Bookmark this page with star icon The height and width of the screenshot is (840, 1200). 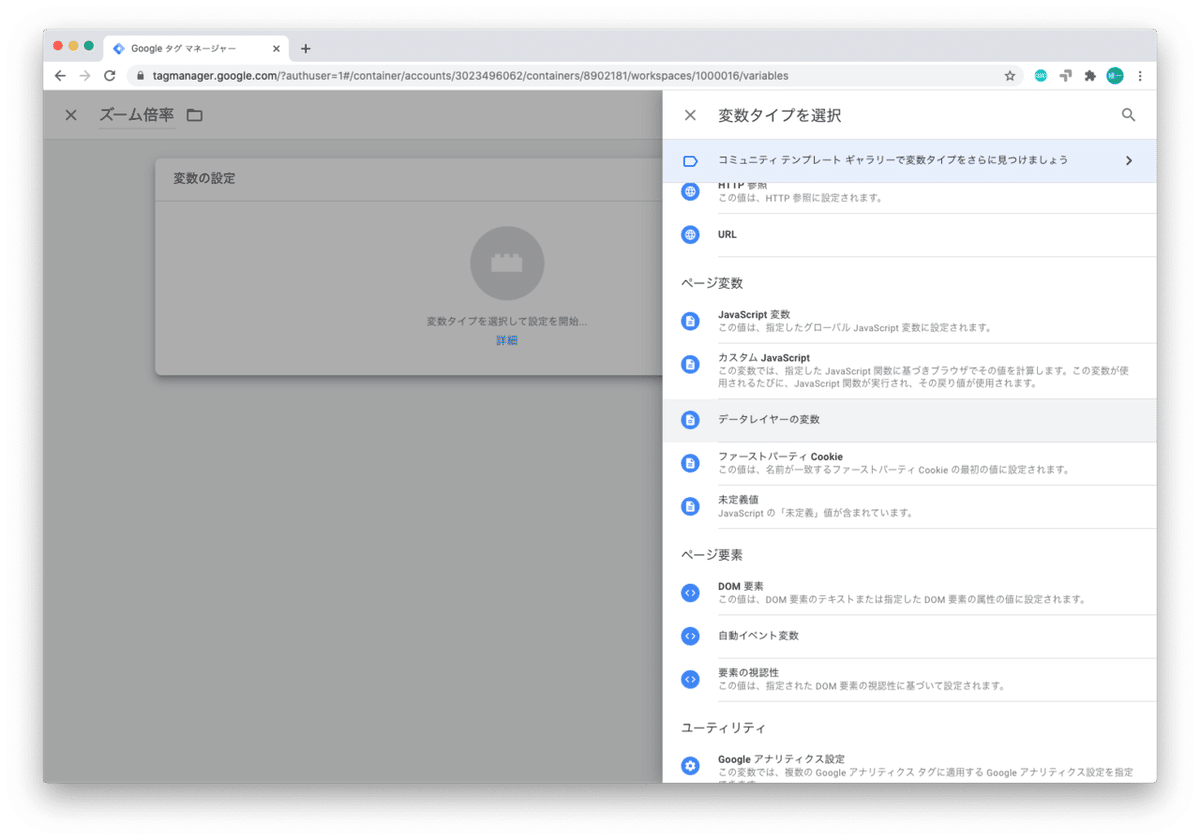tap(1010, 76)
